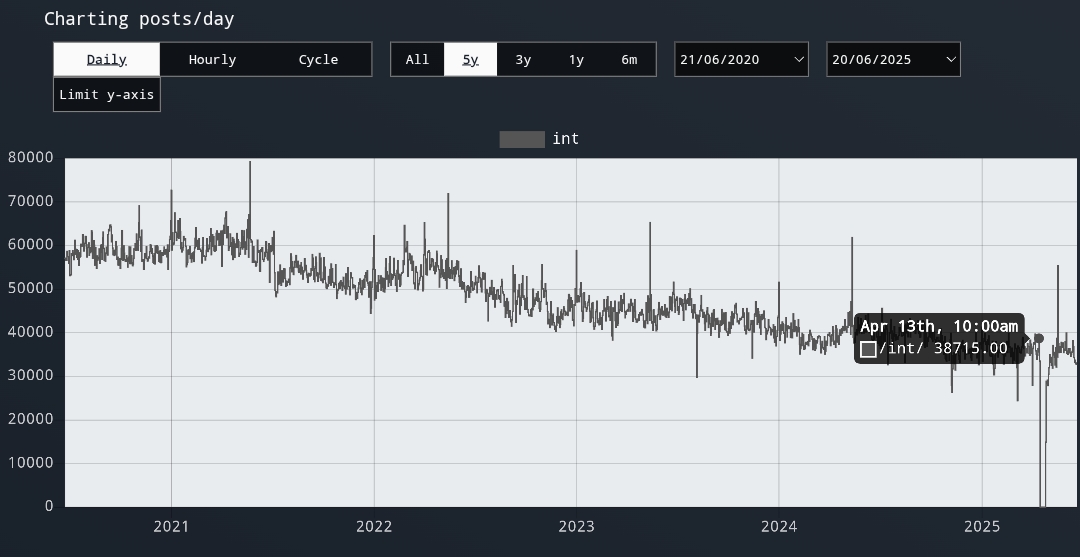Switch to Cycle view
Image resolution: width=1080 pixels, height=557 pixels.
318,59
